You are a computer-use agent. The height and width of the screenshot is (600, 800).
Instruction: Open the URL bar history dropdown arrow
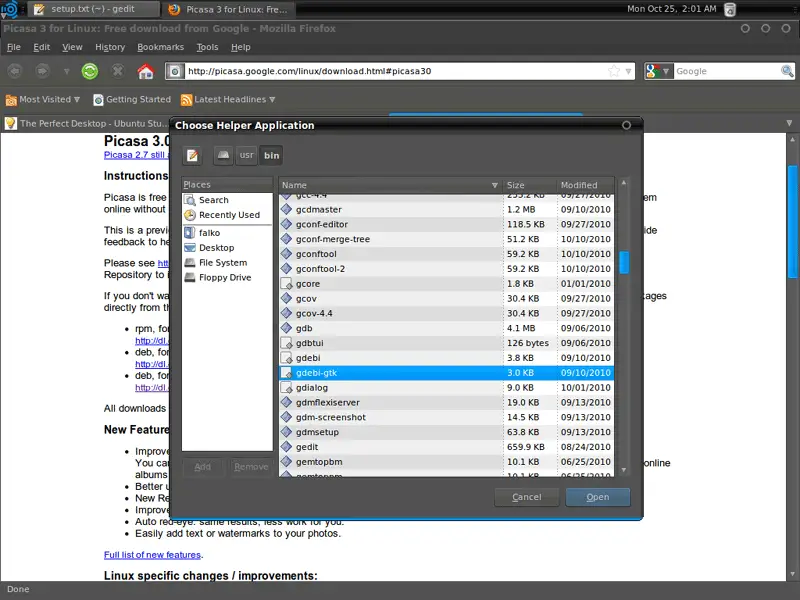628,71
